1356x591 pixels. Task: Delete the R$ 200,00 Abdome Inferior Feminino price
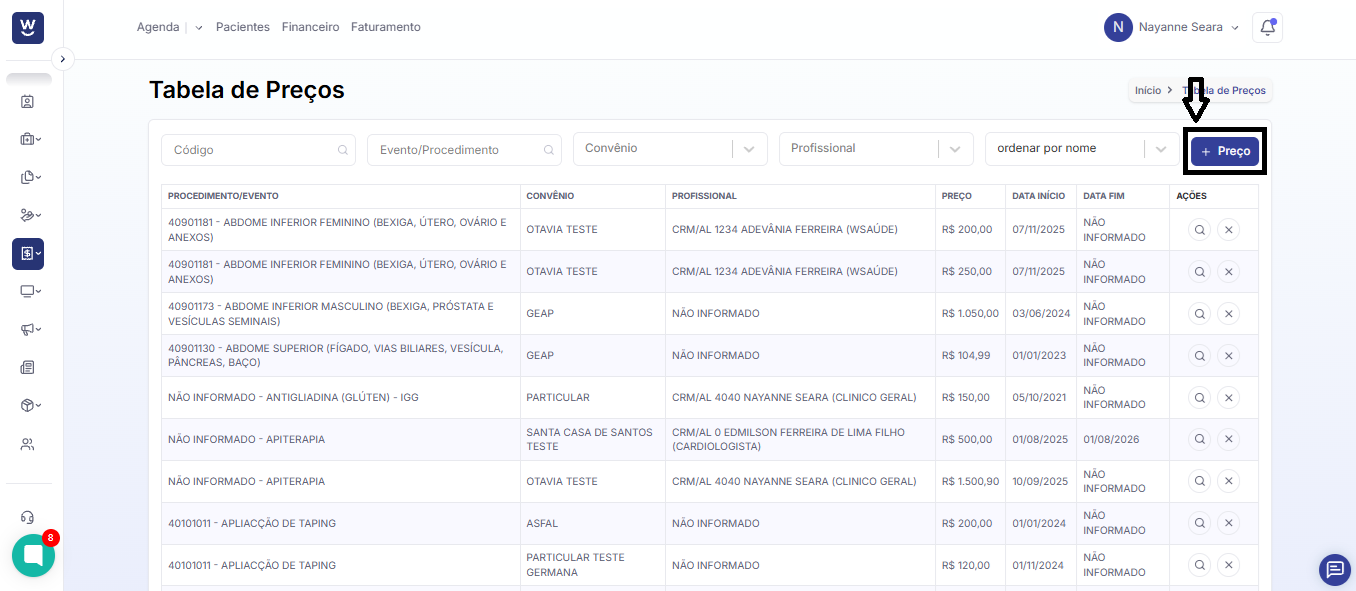coord(1229,230)
